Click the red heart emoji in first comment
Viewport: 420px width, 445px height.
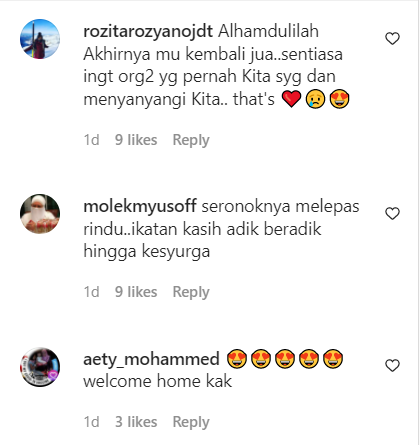(x=291, y=99)
